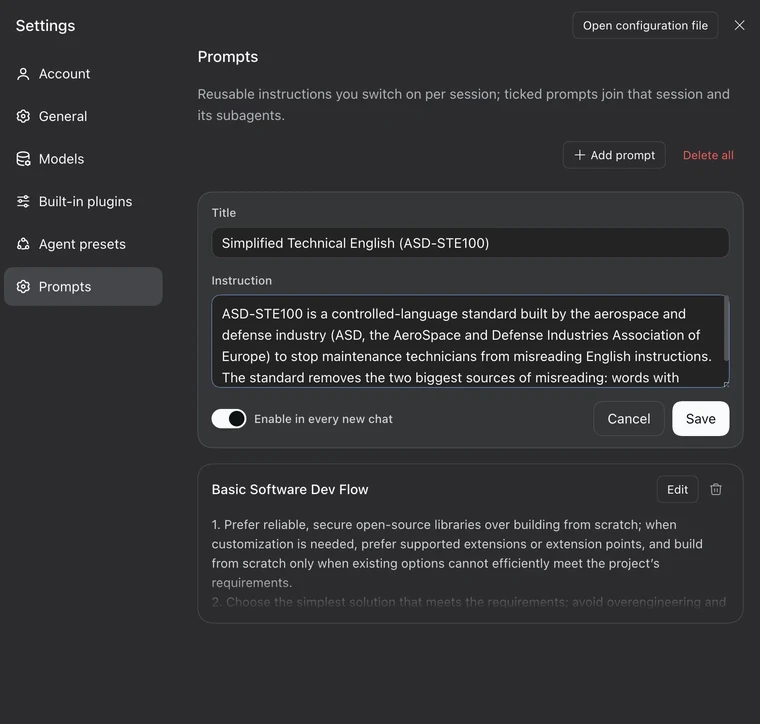This screenshot has width=760, height=724.
Task: Click the "Settings" title text
Action: [x=46, y=26]
